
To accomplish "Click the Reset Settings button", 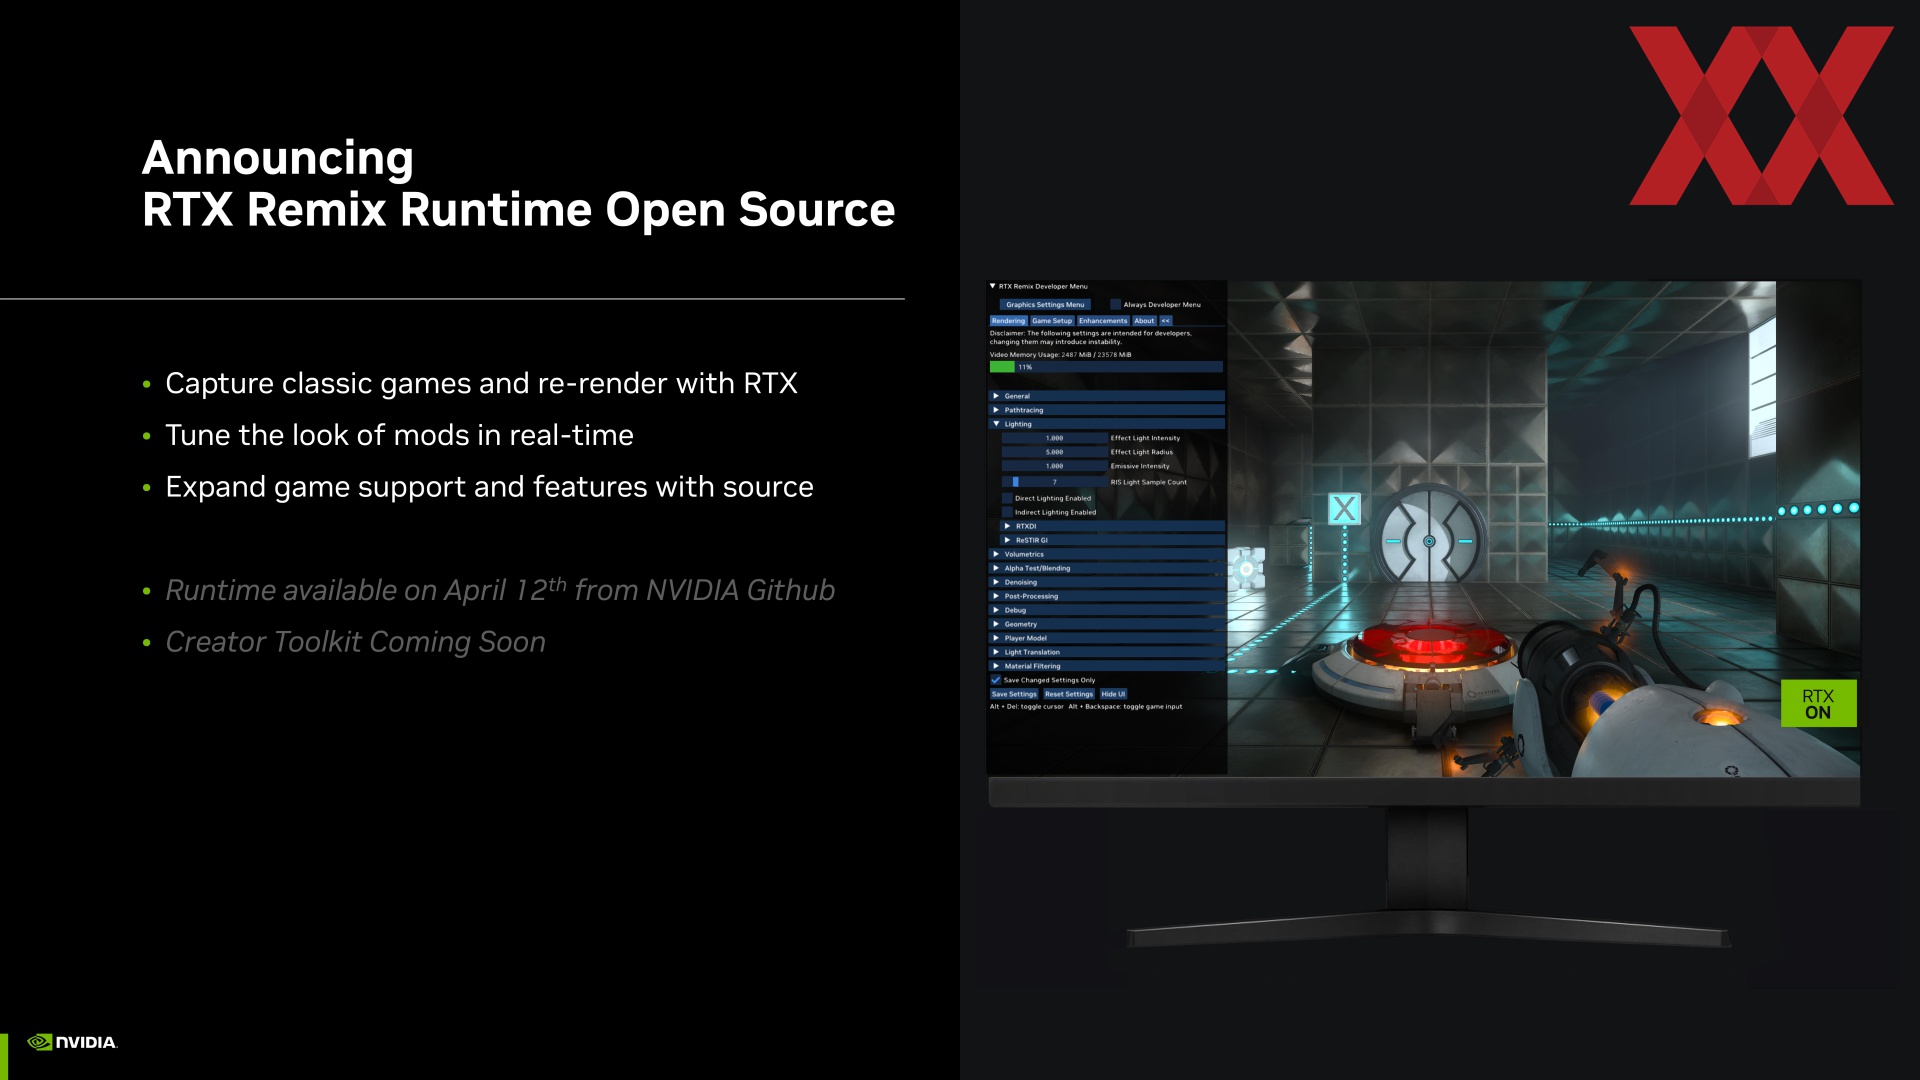I will (x=1069, y=694).
